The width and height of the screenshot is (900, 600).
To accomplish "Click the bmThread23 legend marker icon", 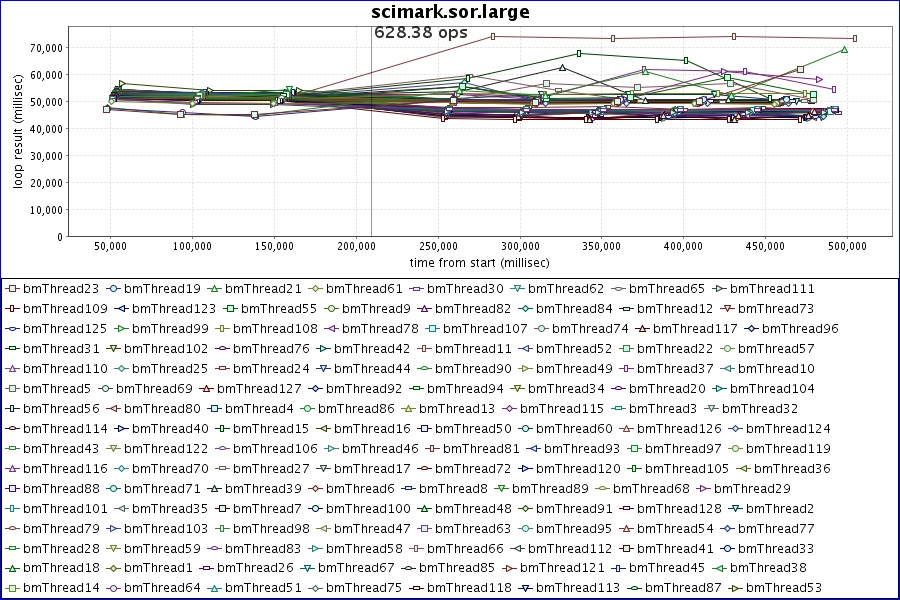I will coord(13,289).
